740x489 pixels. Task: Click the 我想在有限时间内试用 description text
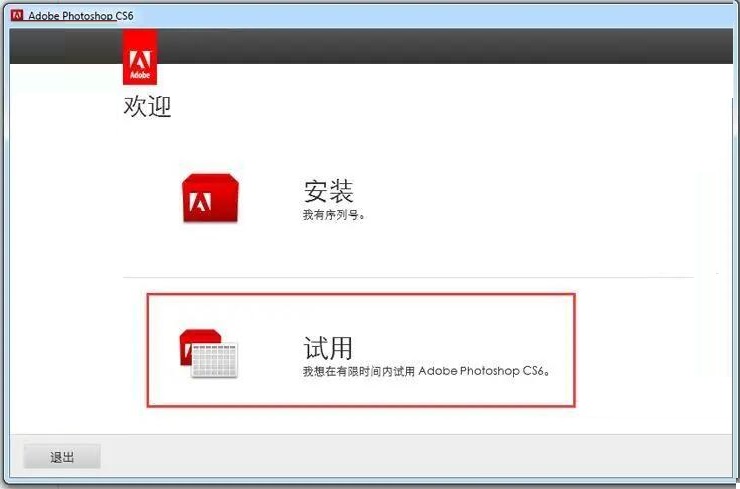pyautogui.click(x=359, y=371)
